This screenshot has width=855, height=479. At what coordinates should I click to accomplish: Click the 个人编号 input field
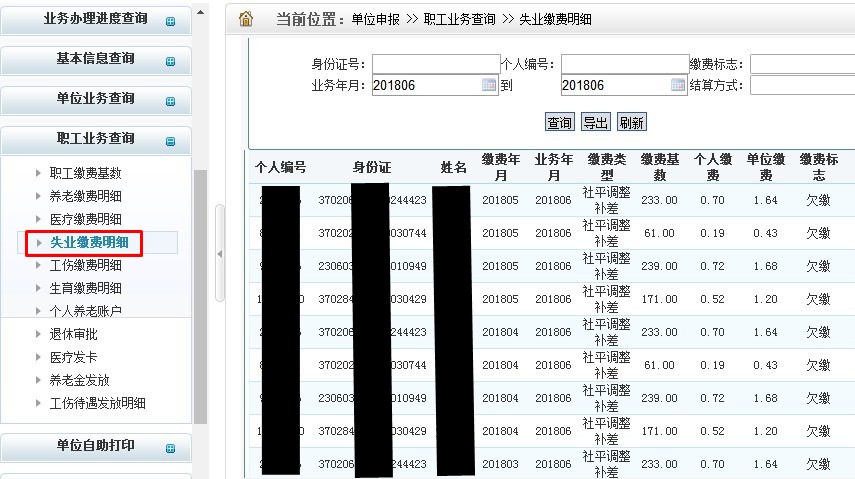(x=624, y=64)
